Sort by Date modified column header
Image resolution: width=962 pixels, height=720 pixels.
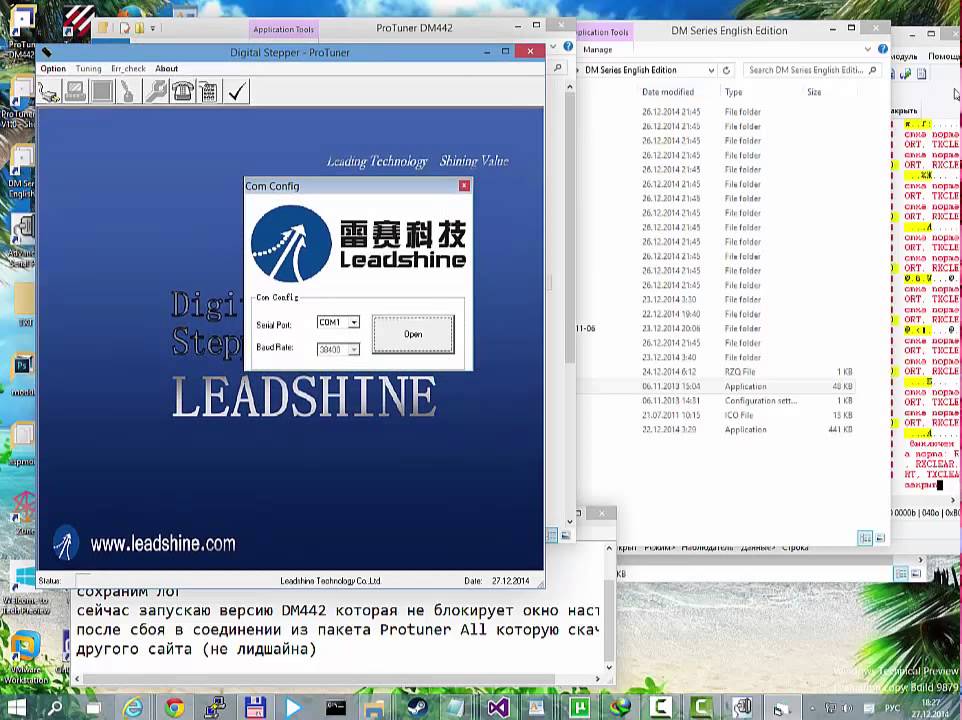coord(668,92)
